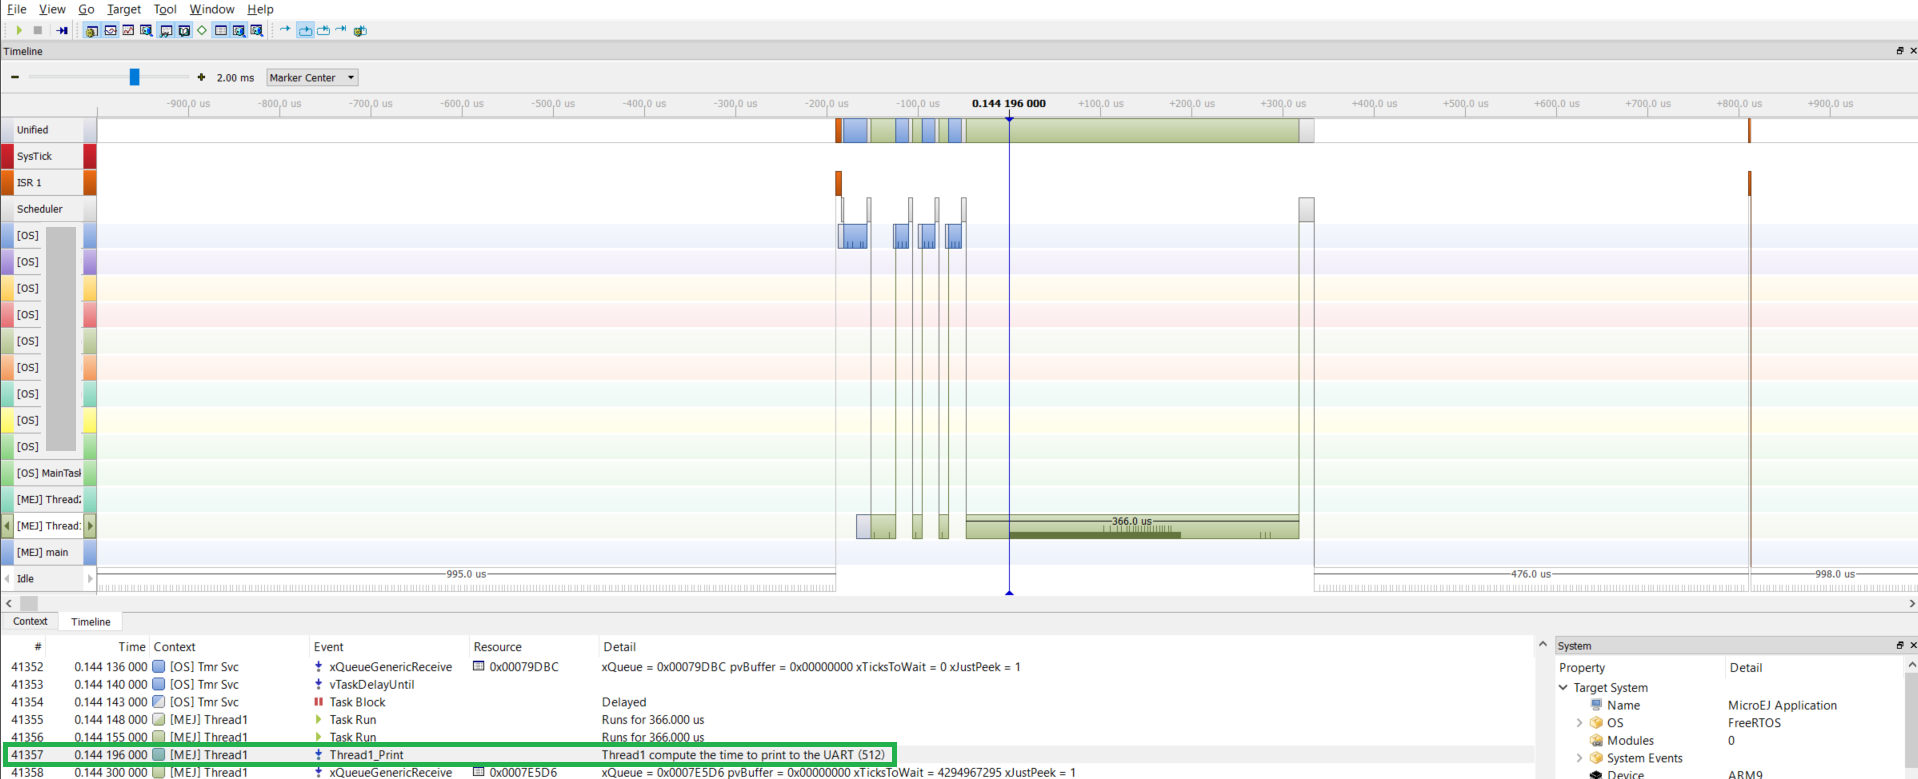1918x779 pixels.
Task: Open the Target menu
Action: click(124, 9)
